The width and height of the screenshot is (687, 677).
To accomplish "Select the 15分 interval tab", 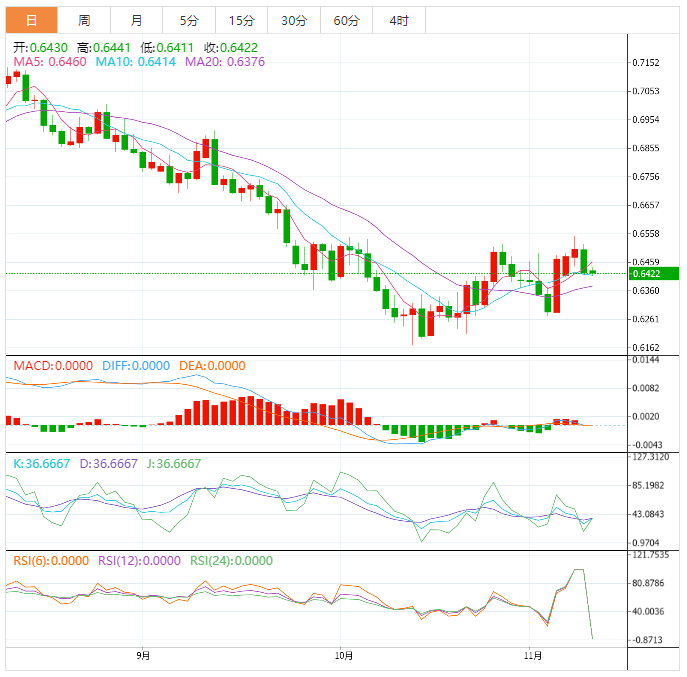I will pos(241,20).
